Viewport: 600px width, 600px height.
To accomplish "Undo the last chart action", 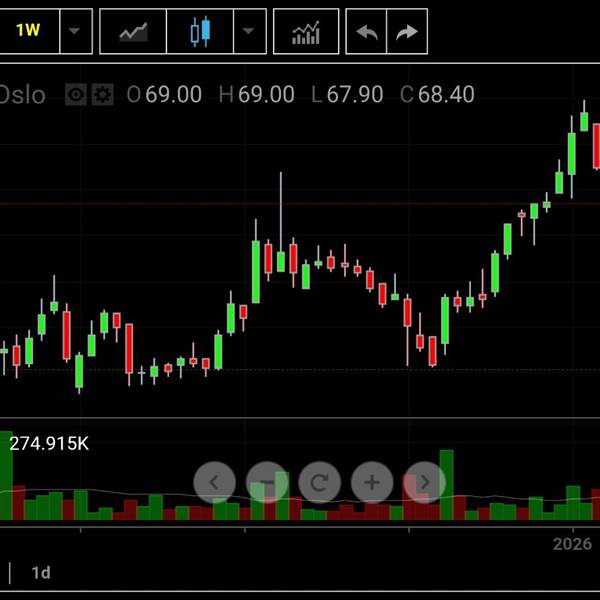I will pyautogui.click(x=367, y=31).
